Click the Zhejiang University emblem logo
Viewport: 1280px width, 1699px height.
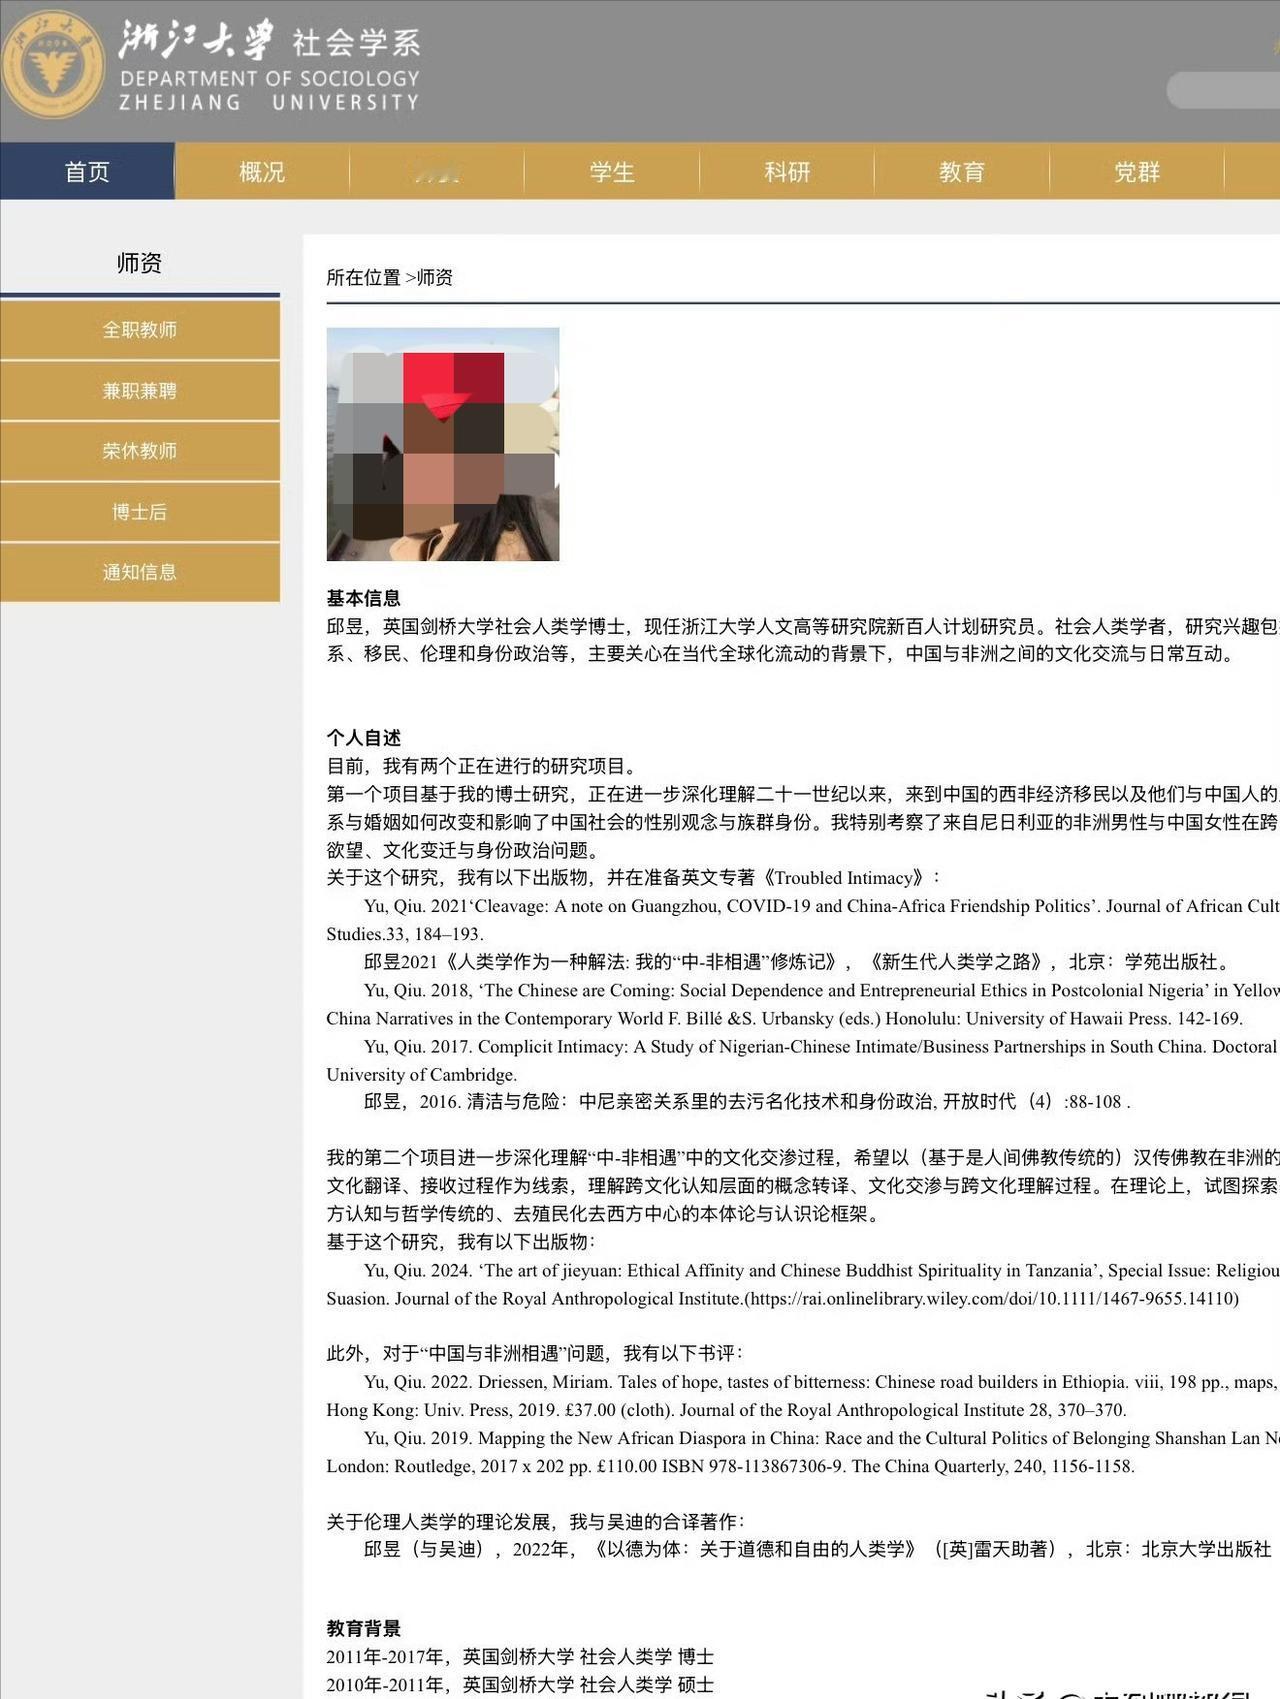click(x=52, y=65)
